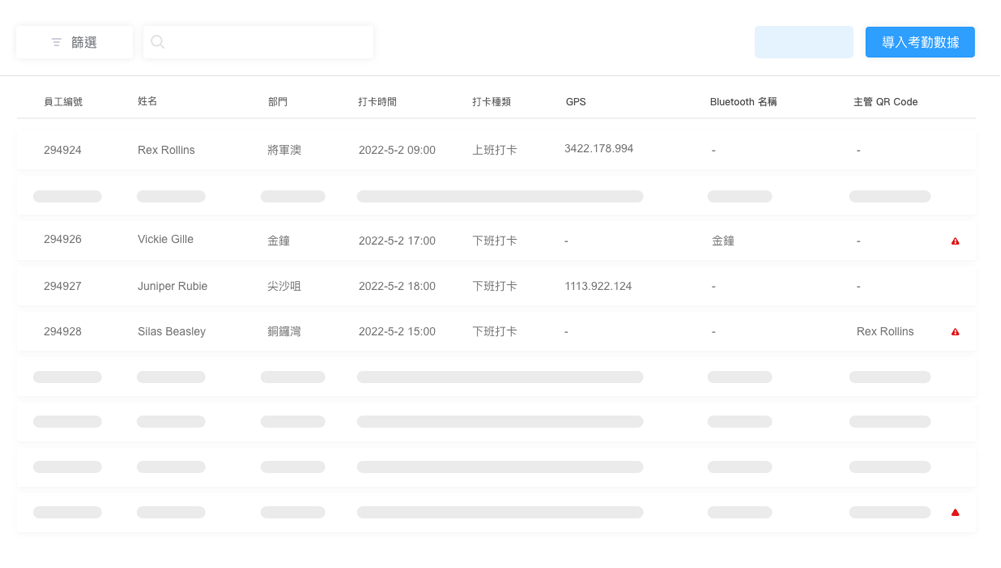This screenshot has width=1001, height=568.
Task: Click 下班打卡 in Juniper Rubie row
Action: 495,286
